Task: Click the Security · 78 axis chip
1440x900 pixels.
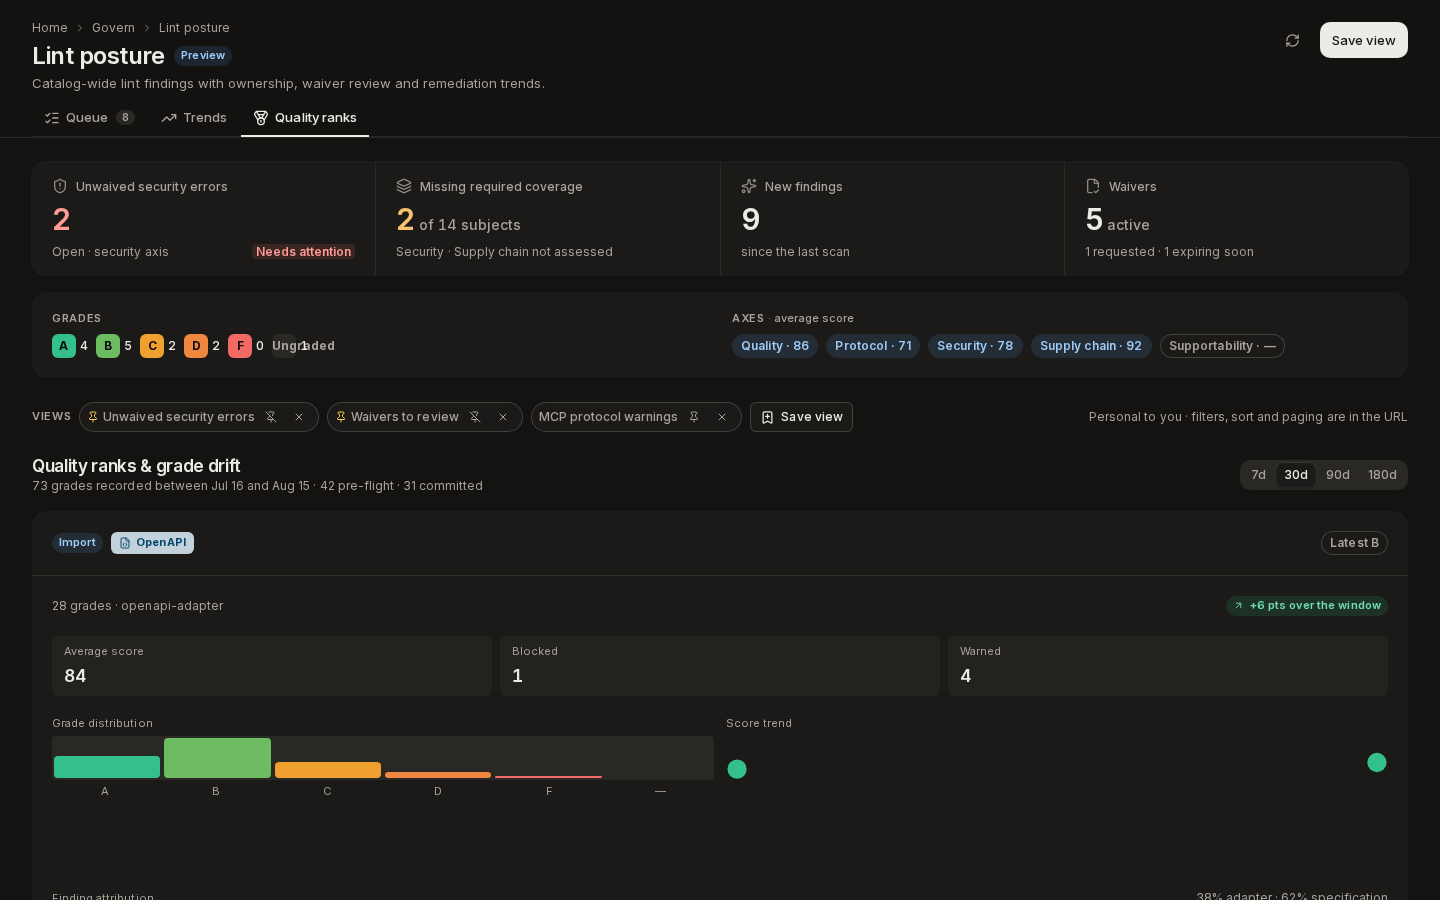Action: point(975,346)
